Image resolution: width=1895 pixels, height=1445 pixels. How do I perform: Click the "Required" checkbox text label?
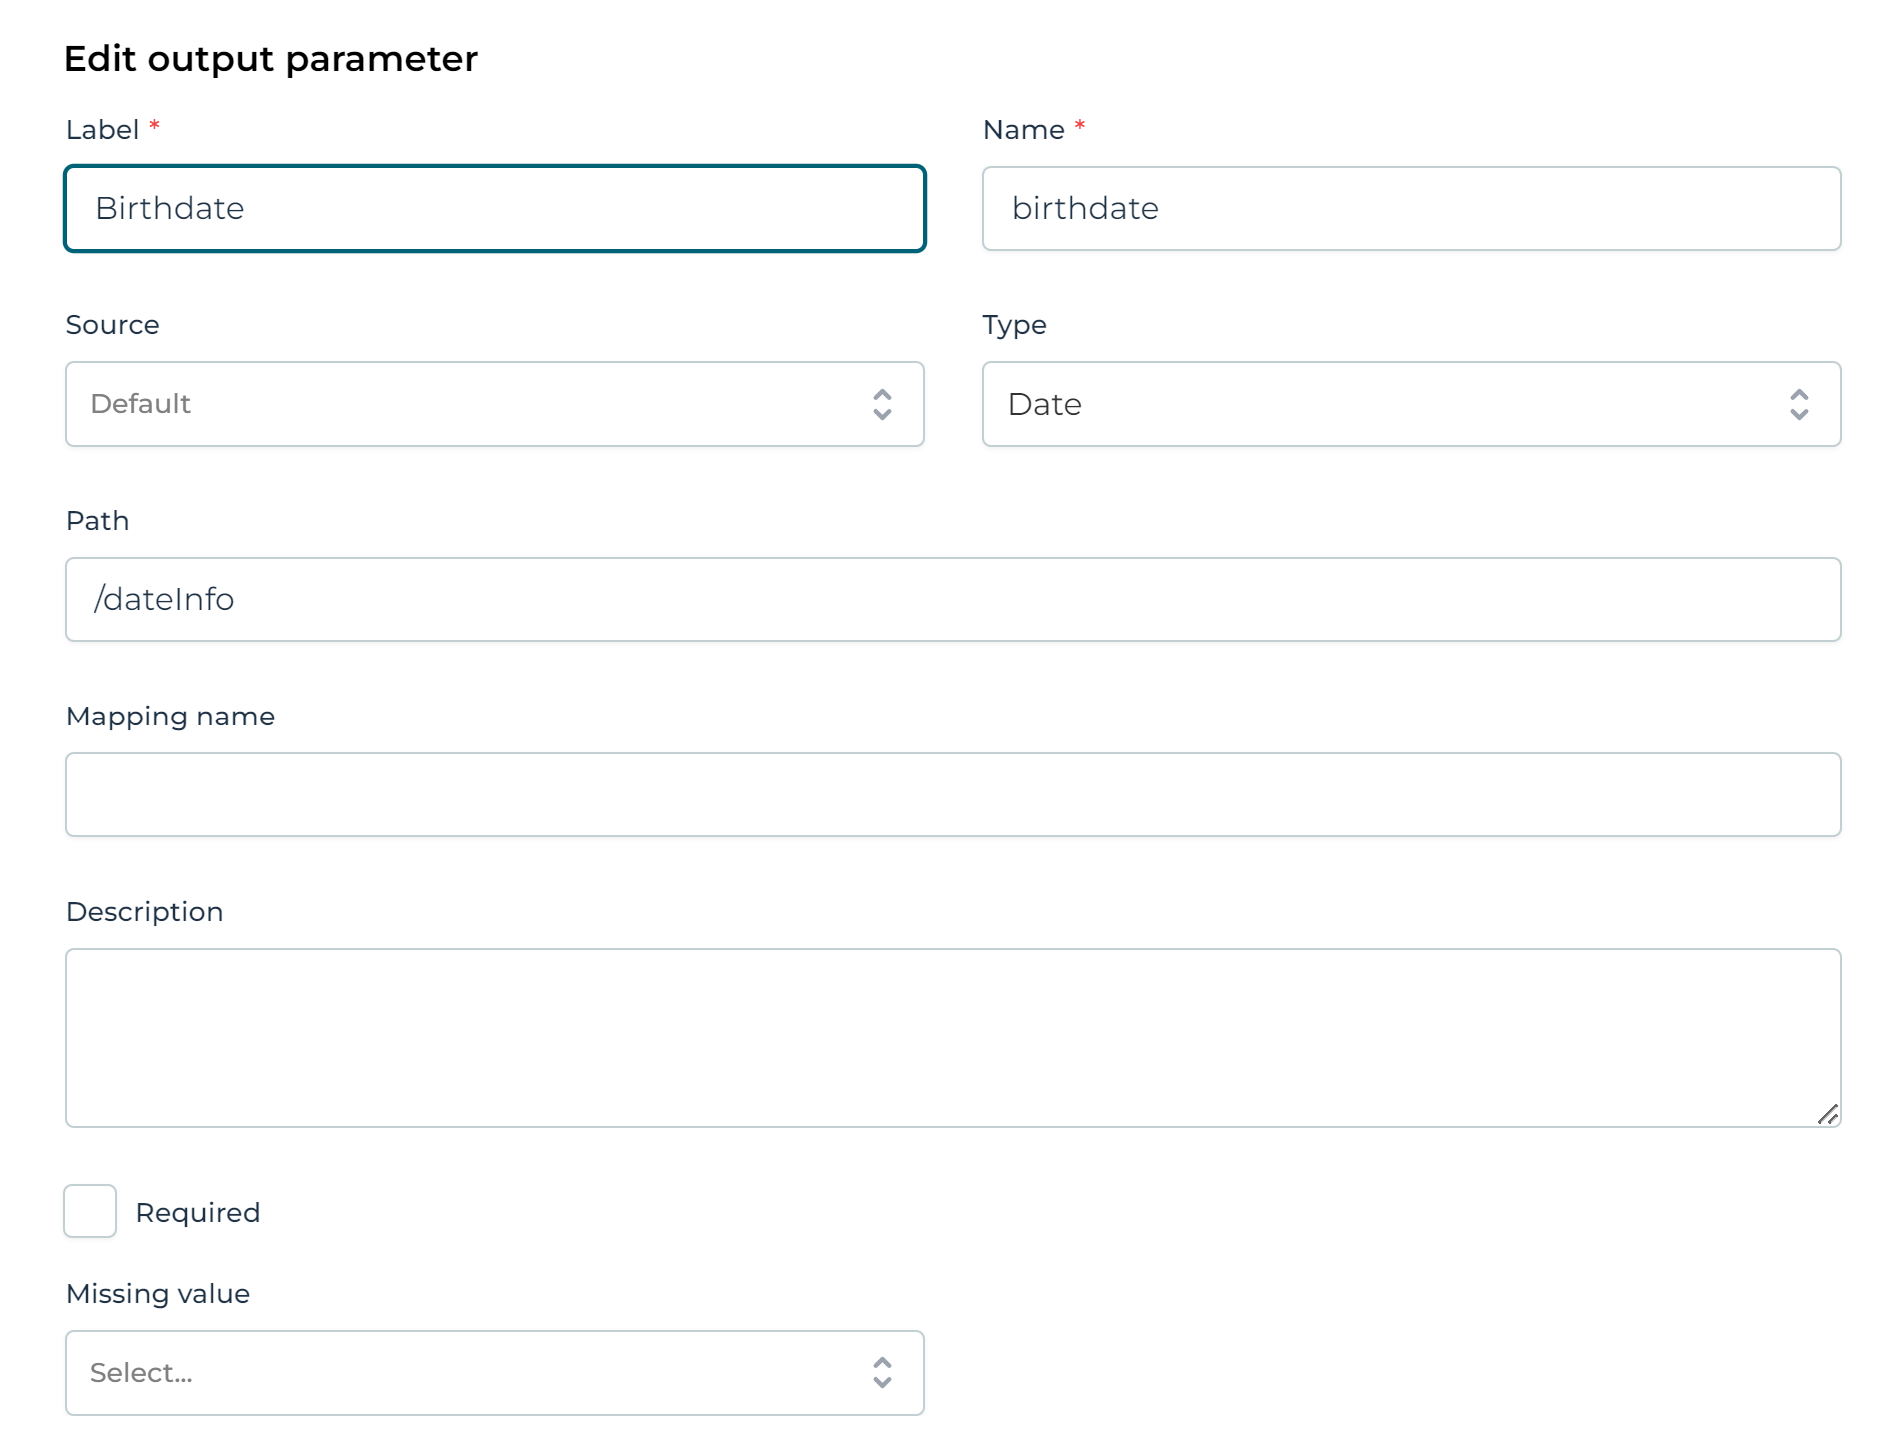point(198,1212)
